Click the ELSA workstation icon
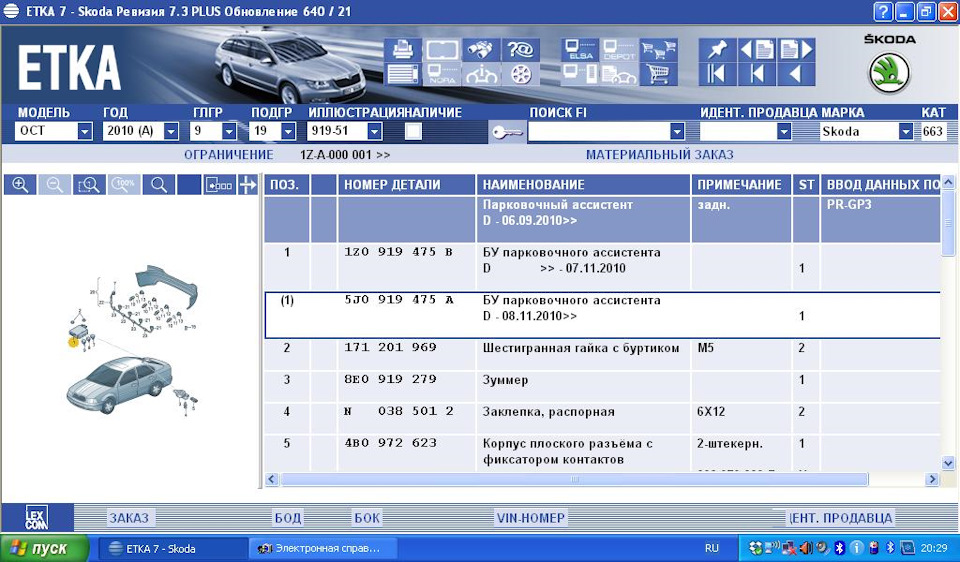960x562 pixels. (580, 49)
